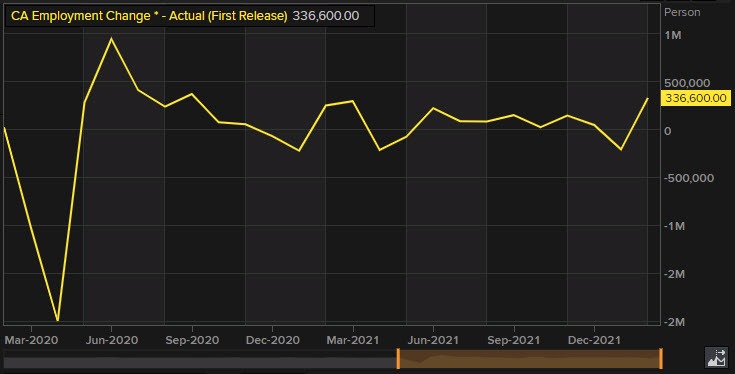Click the Jun-2020 date axis label
The image size is (735, 374).
[x=112, y=340]
